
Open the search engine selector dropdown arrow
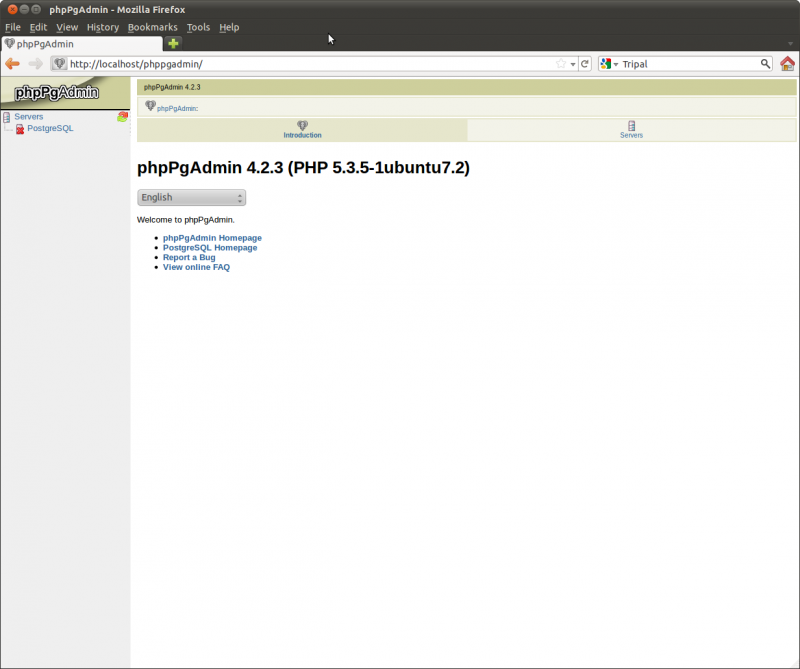tap(616, 64)
